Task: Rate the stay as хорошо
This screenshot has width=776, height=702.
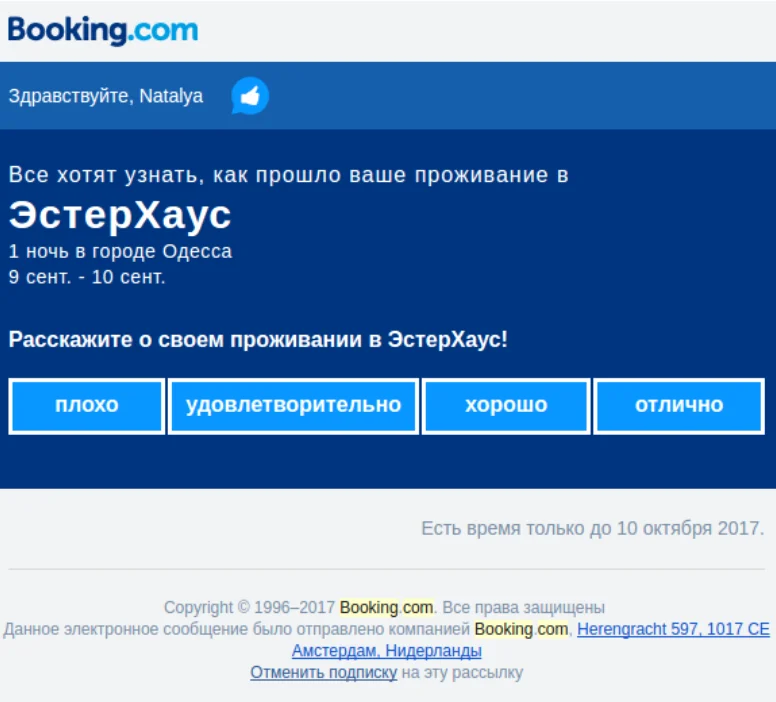Action: 506,406
